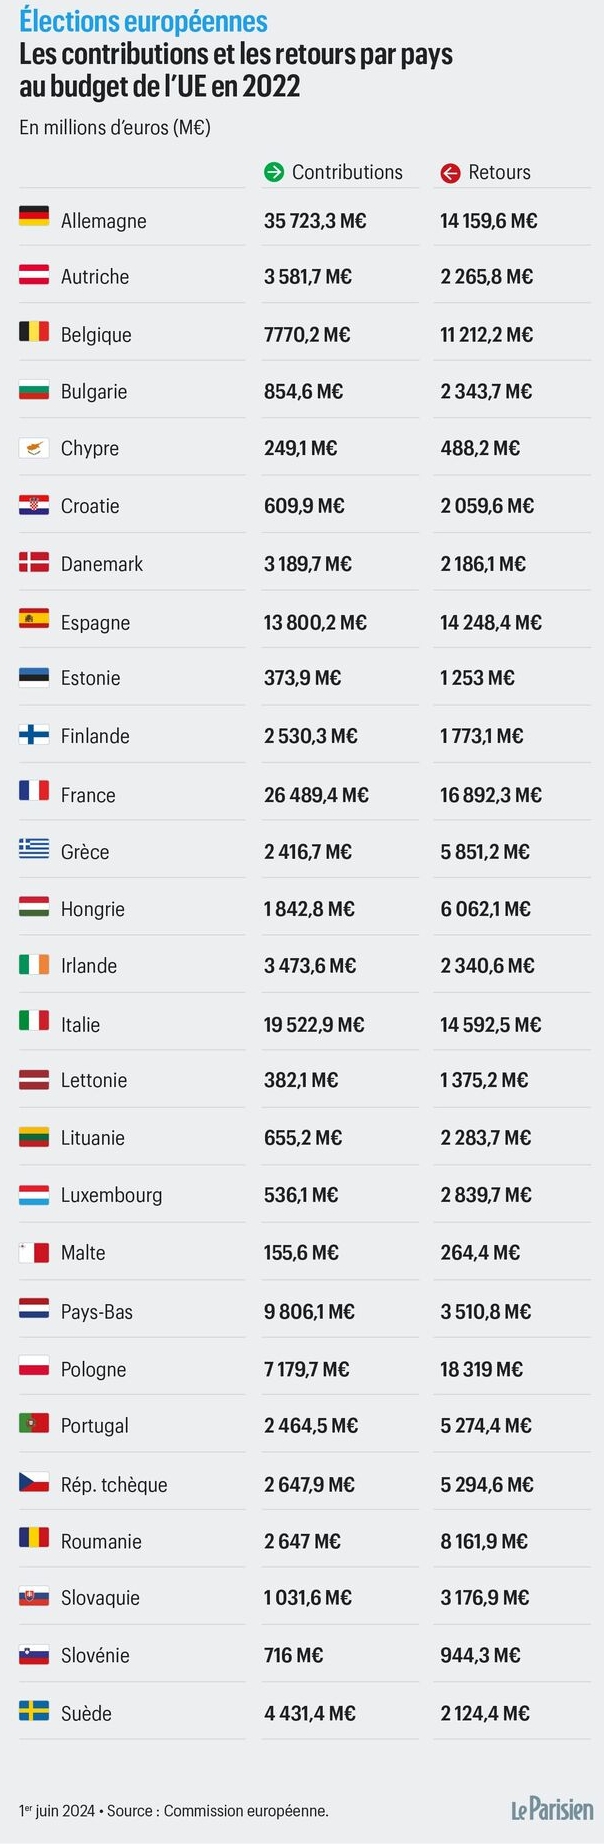604x1844 pixels.
Task: Select the Italie country label
Action: tap(80, 1024)
